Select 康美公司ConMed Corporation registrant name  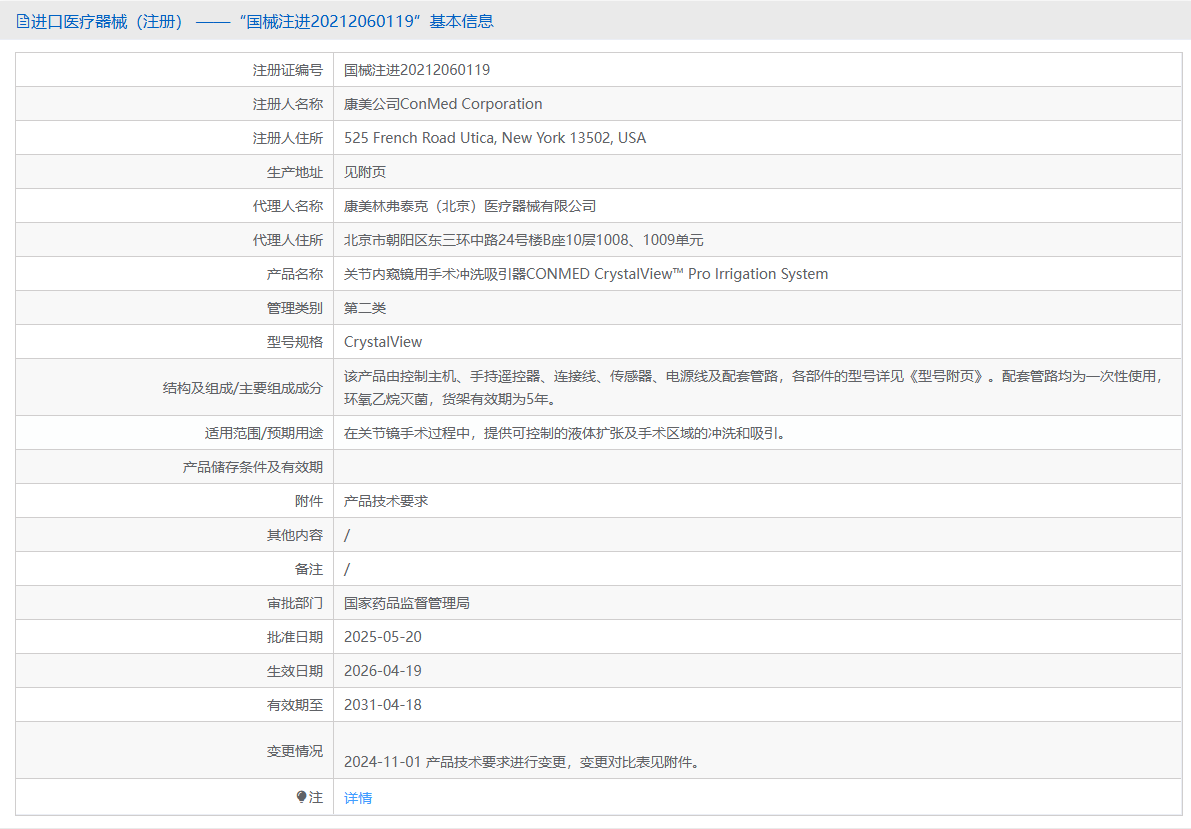(443, 104)
